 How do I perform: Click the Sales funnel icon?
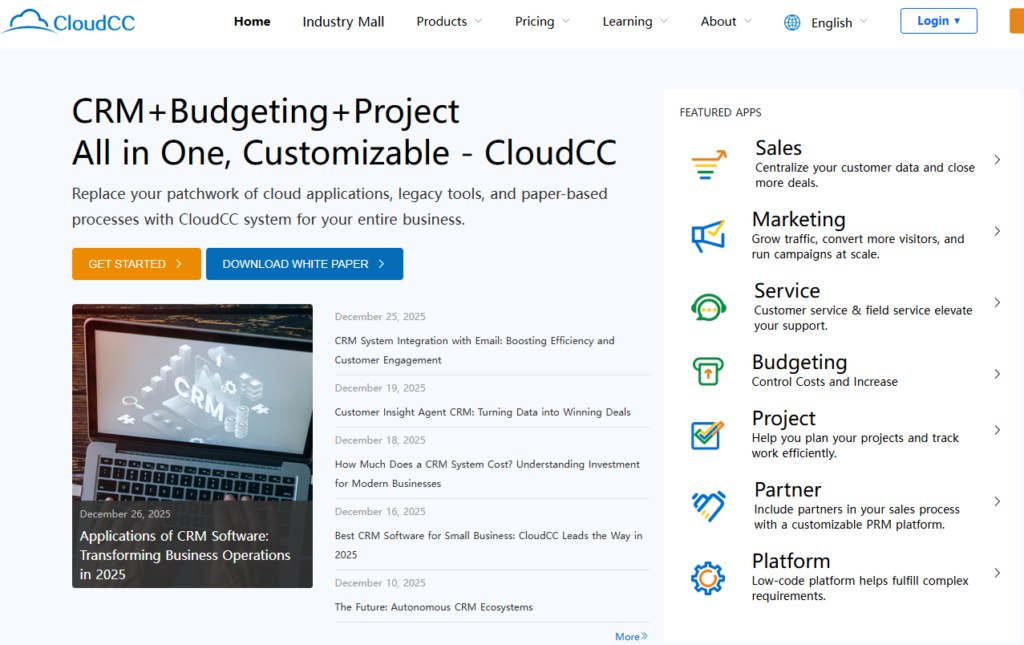[x=709, y=164]
